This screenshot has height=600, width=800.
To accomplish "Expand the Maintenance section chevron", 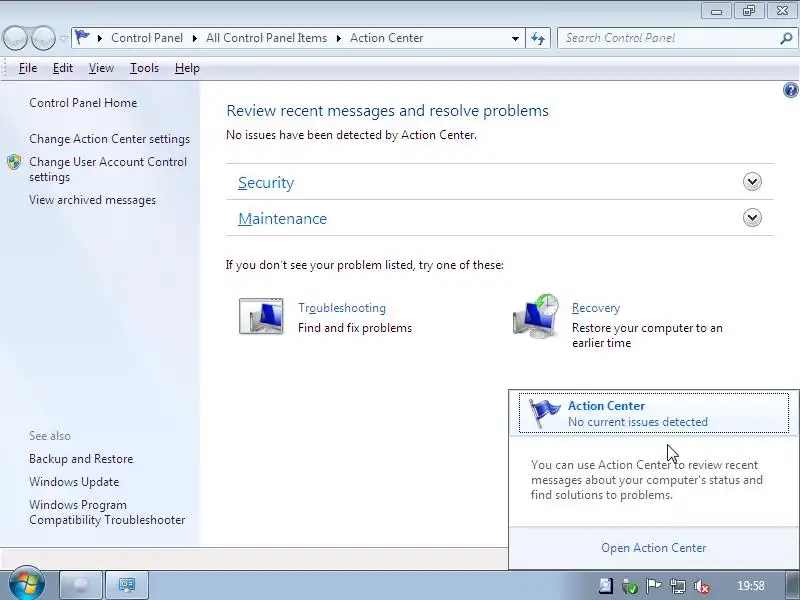I will click(x=752, y=218).
